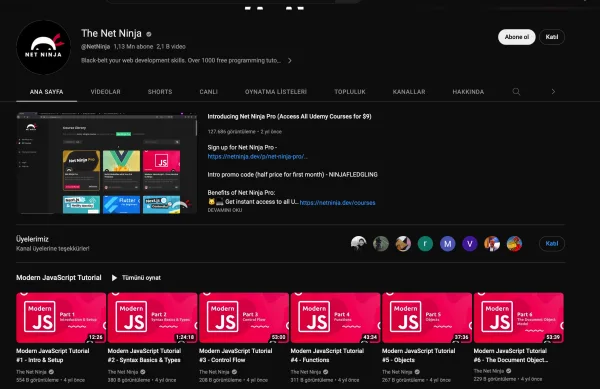This screenshot has height=389, width=600.
Task: Open Modern JS Part 2 thumbnail
Action: point(153,318)
